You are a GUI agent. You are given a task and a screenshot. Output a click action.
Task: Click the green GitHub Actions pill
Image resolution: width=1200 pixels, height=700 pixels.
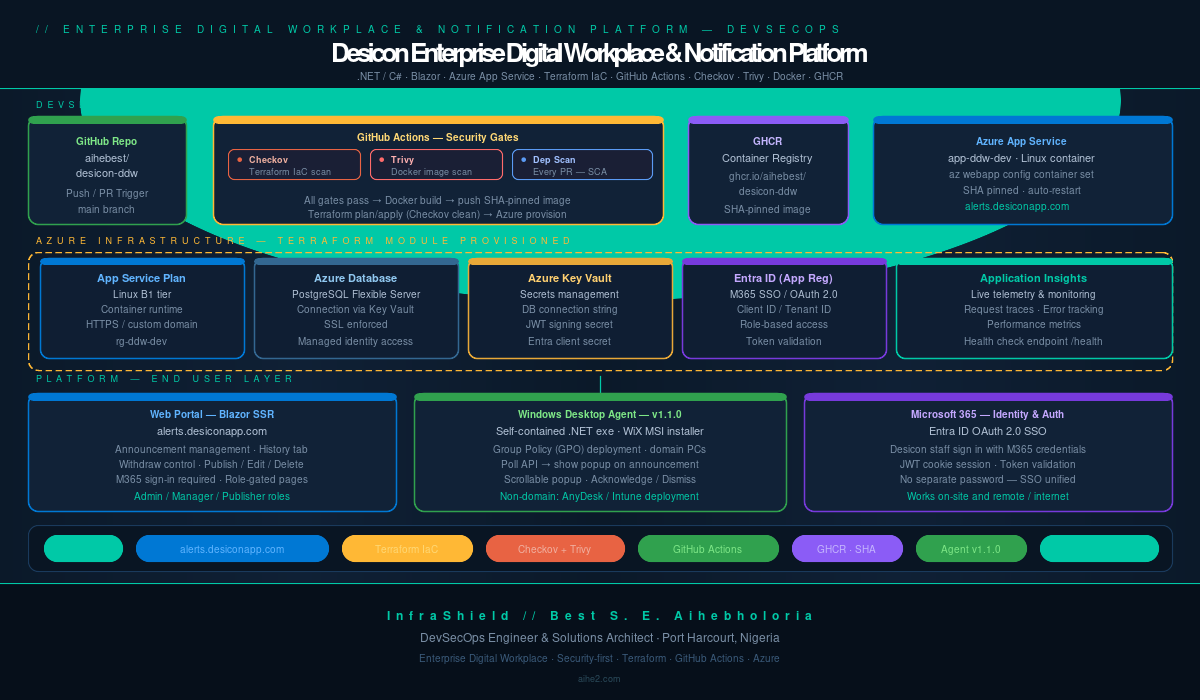click(708, 549)
